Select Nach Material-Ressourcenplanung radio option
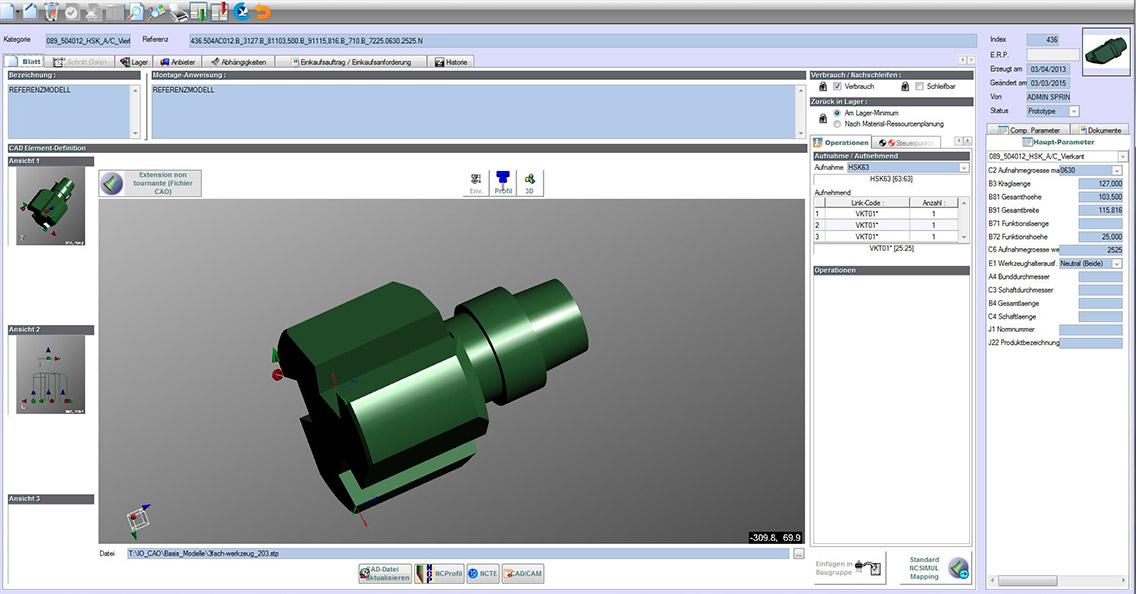1136x594 pixels. click(837, 124)
